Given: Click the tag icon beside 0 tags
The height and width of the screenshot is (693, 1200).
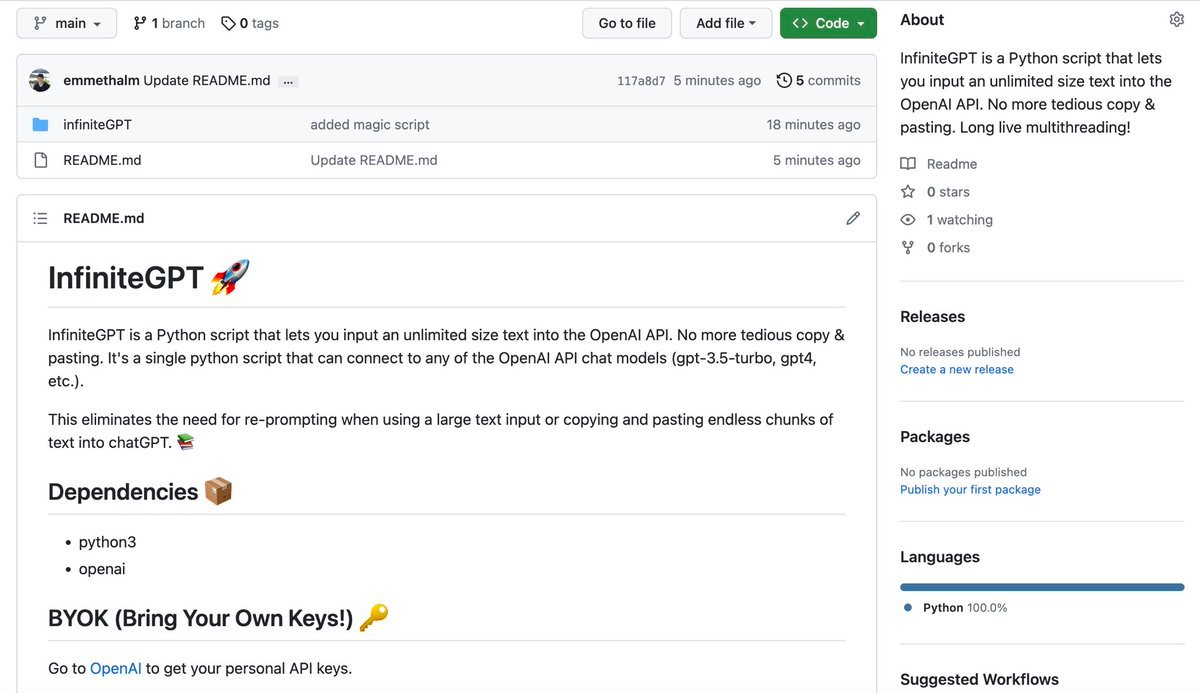Looking at the screenshot, I should point(228,23).
